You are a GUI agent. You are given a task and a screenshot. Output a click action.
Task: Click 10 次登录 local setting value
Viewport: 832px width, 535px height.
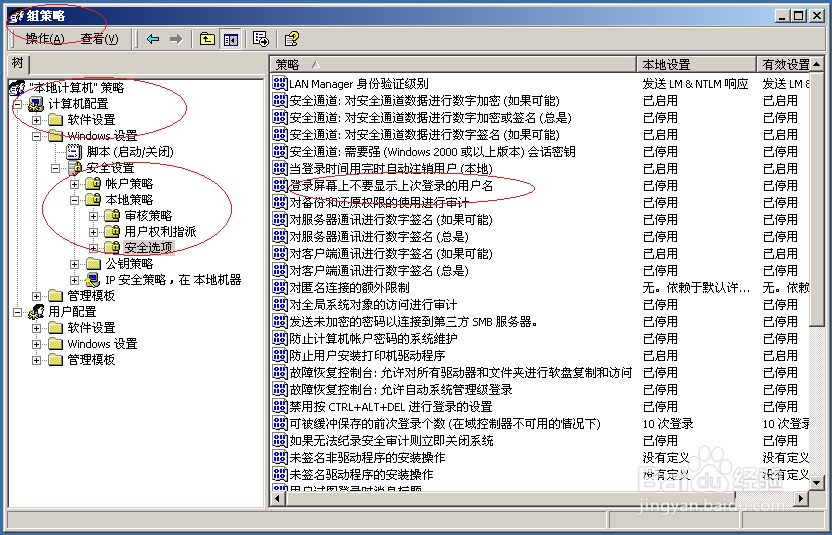tap(668, 424)
